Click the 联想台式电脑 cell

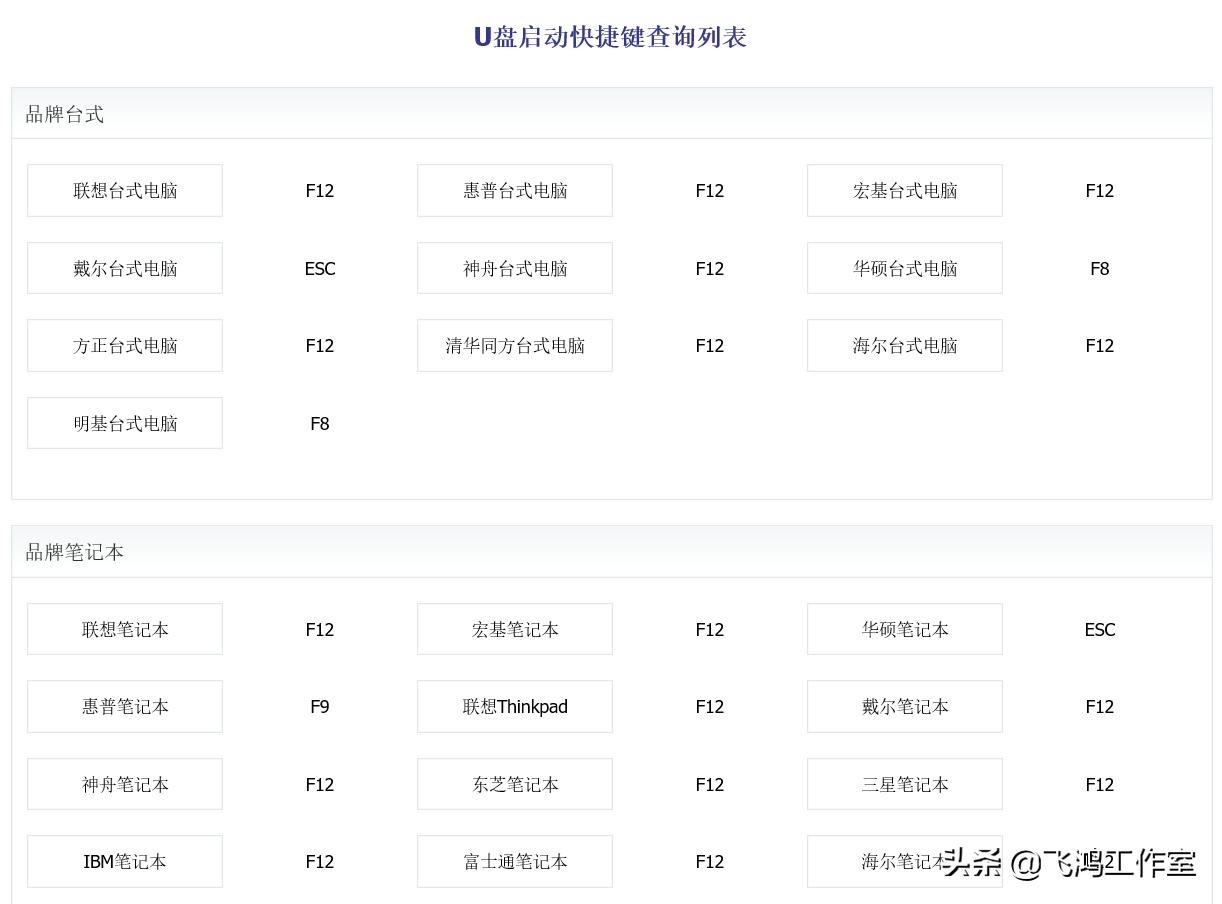coord(124,190)
